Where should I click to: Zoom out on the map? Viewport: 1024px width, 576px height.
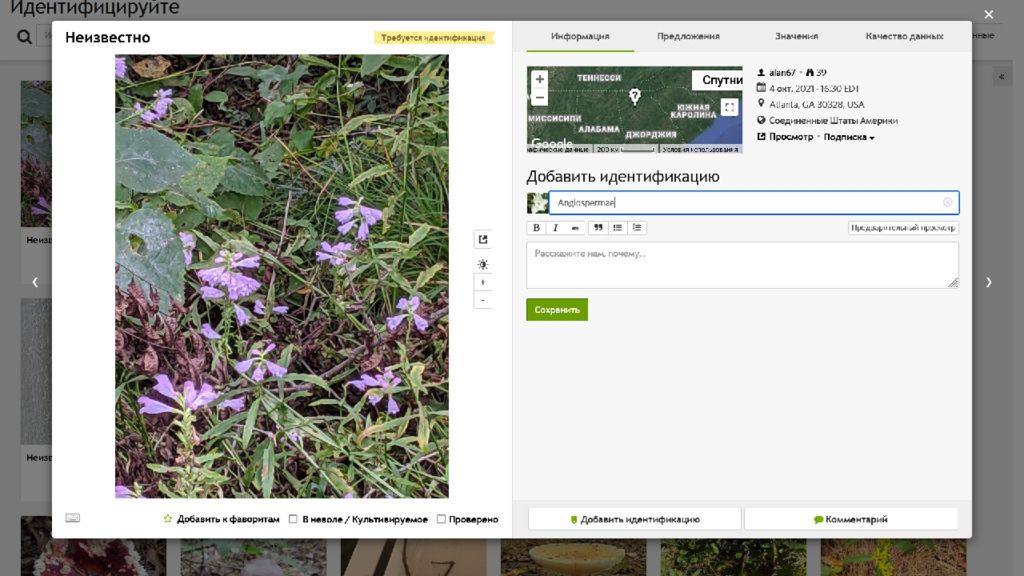point(539,97)
